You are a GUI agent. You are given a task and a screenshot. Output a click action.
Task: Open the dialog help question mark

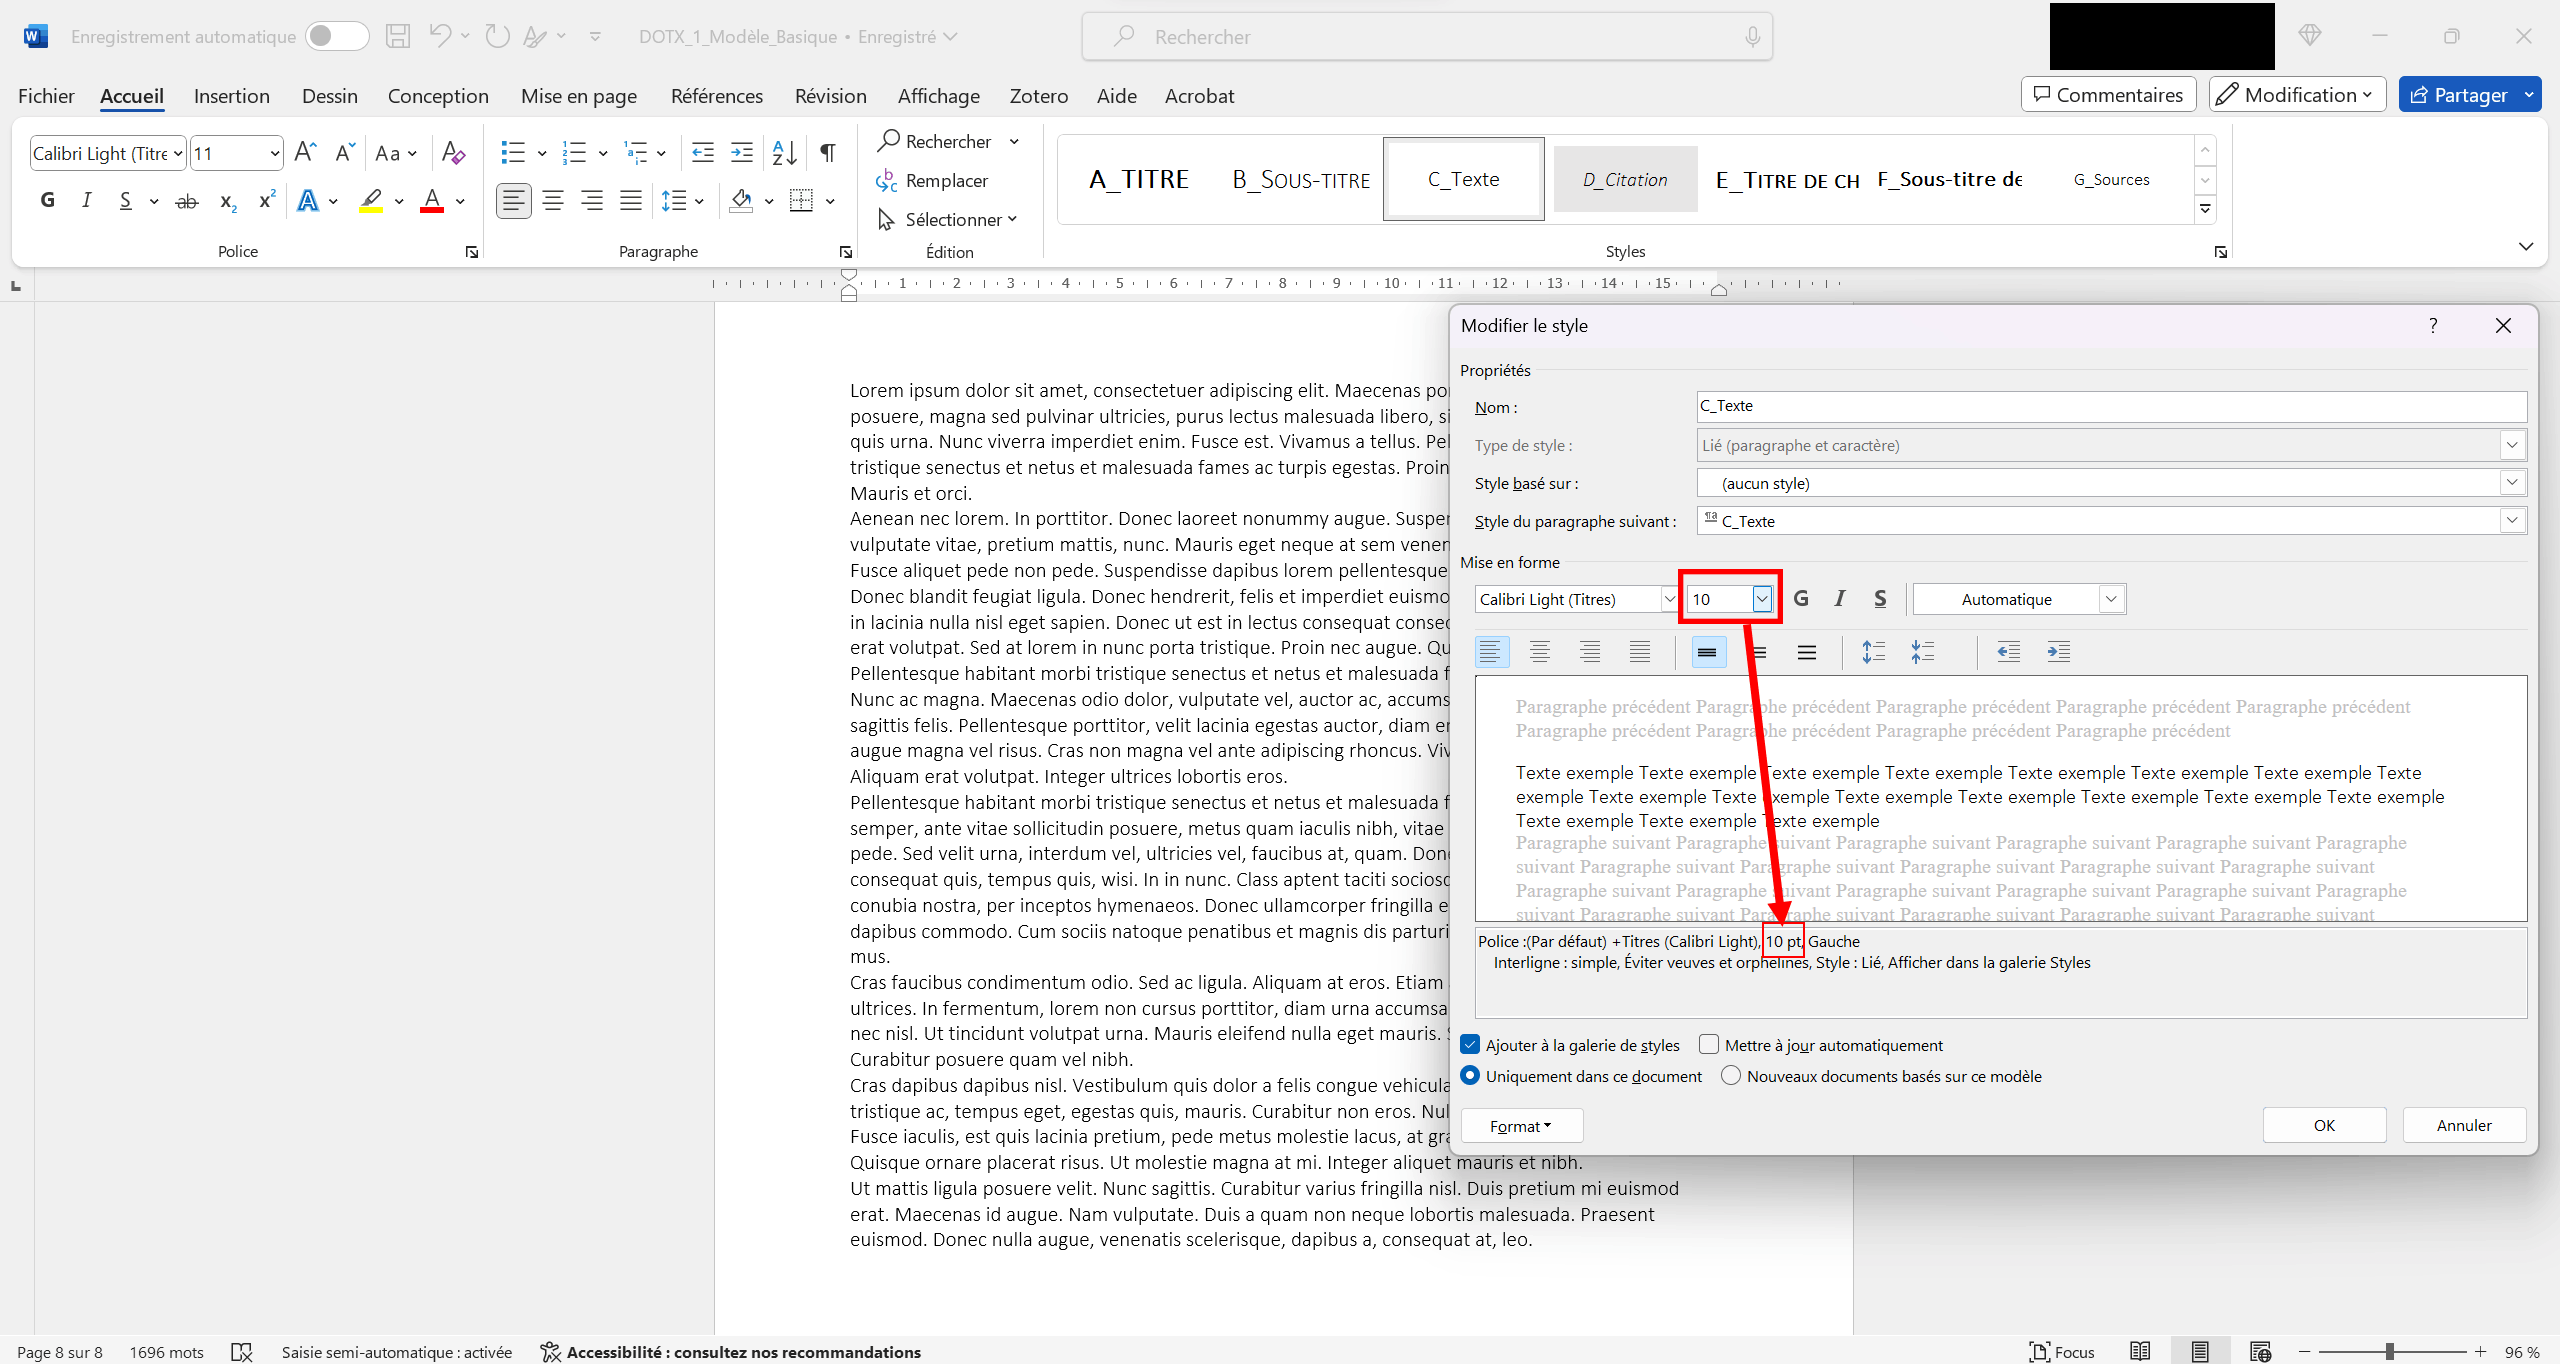[x=2433, y=325]
